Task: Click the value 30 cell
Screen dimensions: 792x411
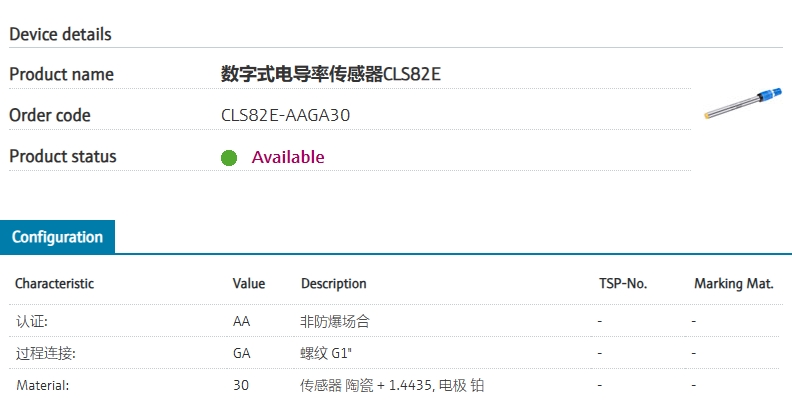Action: coord(240,385)
